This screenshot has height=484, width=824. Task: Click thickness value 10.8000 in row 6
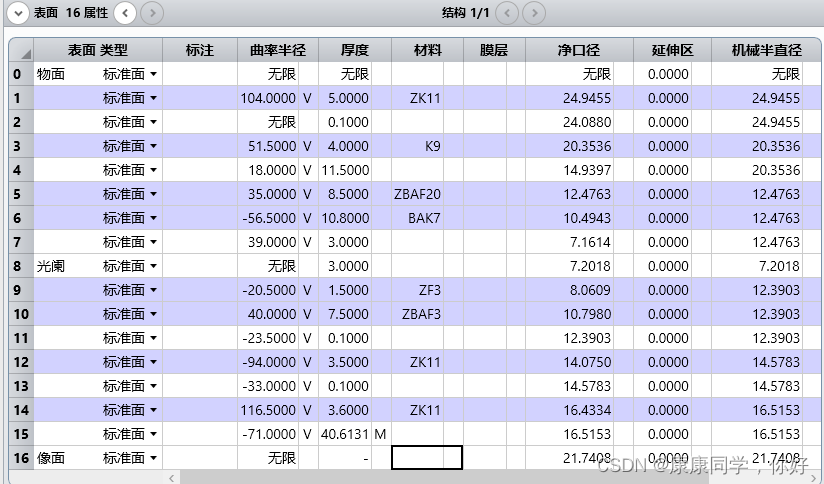point(345,218)
